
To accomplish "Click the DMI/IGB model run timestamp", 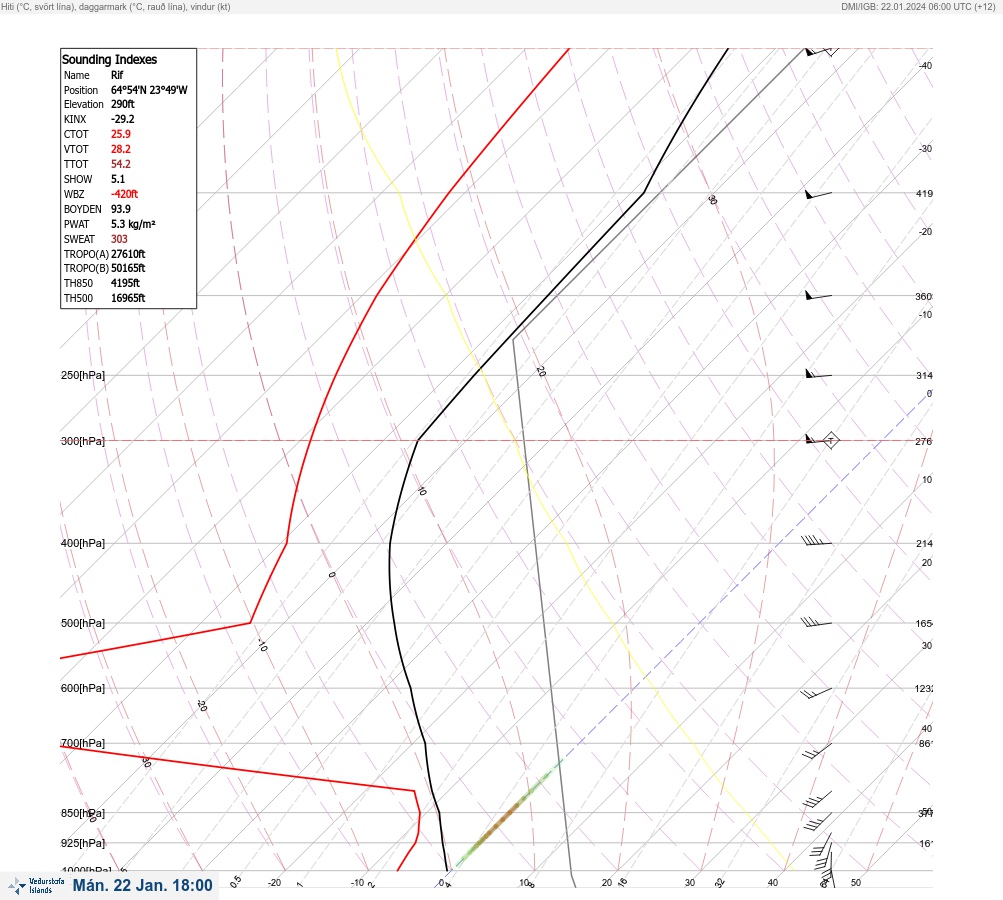I will click(919, 6).
